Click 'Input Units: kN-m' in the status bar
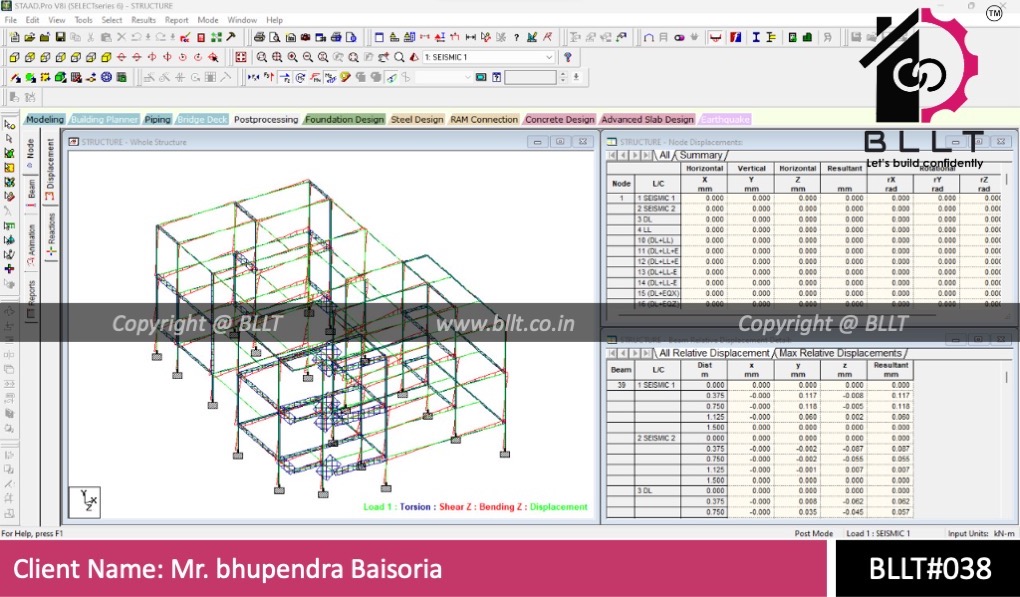The image size is (1020, 597). pyautogui.click(x=981, y=533)
